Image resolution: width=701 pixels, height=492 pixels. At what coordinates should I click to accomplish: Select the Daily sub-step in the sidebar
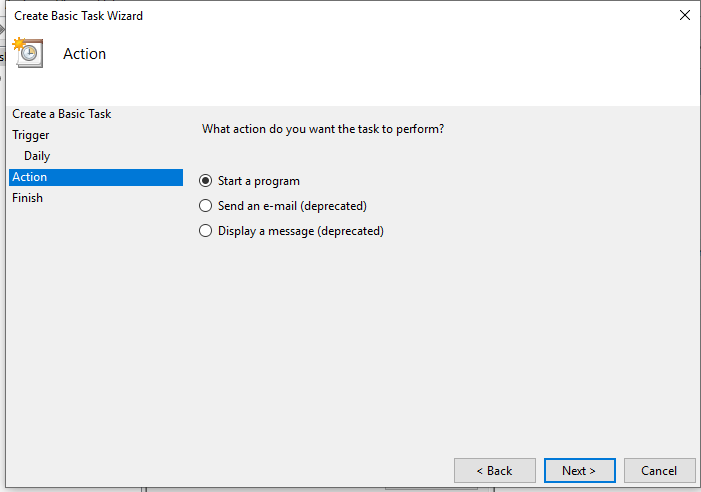point(37,156)
